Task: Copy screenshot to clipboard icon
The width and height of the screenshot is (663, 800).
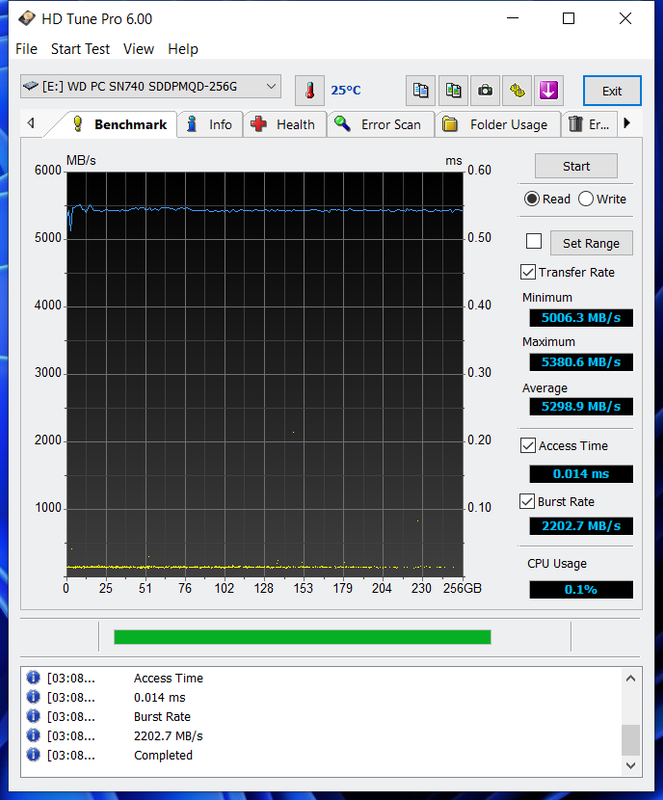Action: click(453, 91)
